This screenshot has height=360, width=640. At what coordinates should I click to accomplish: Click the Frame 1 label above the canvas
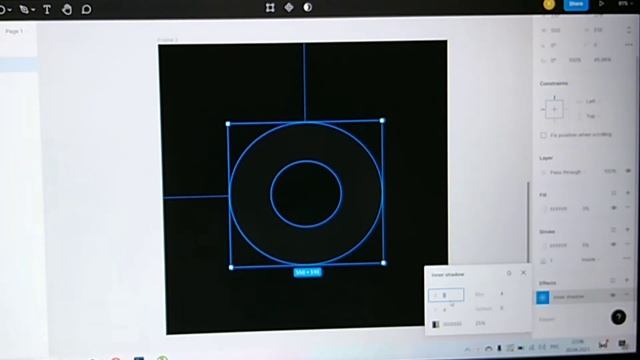coord(167,40)
